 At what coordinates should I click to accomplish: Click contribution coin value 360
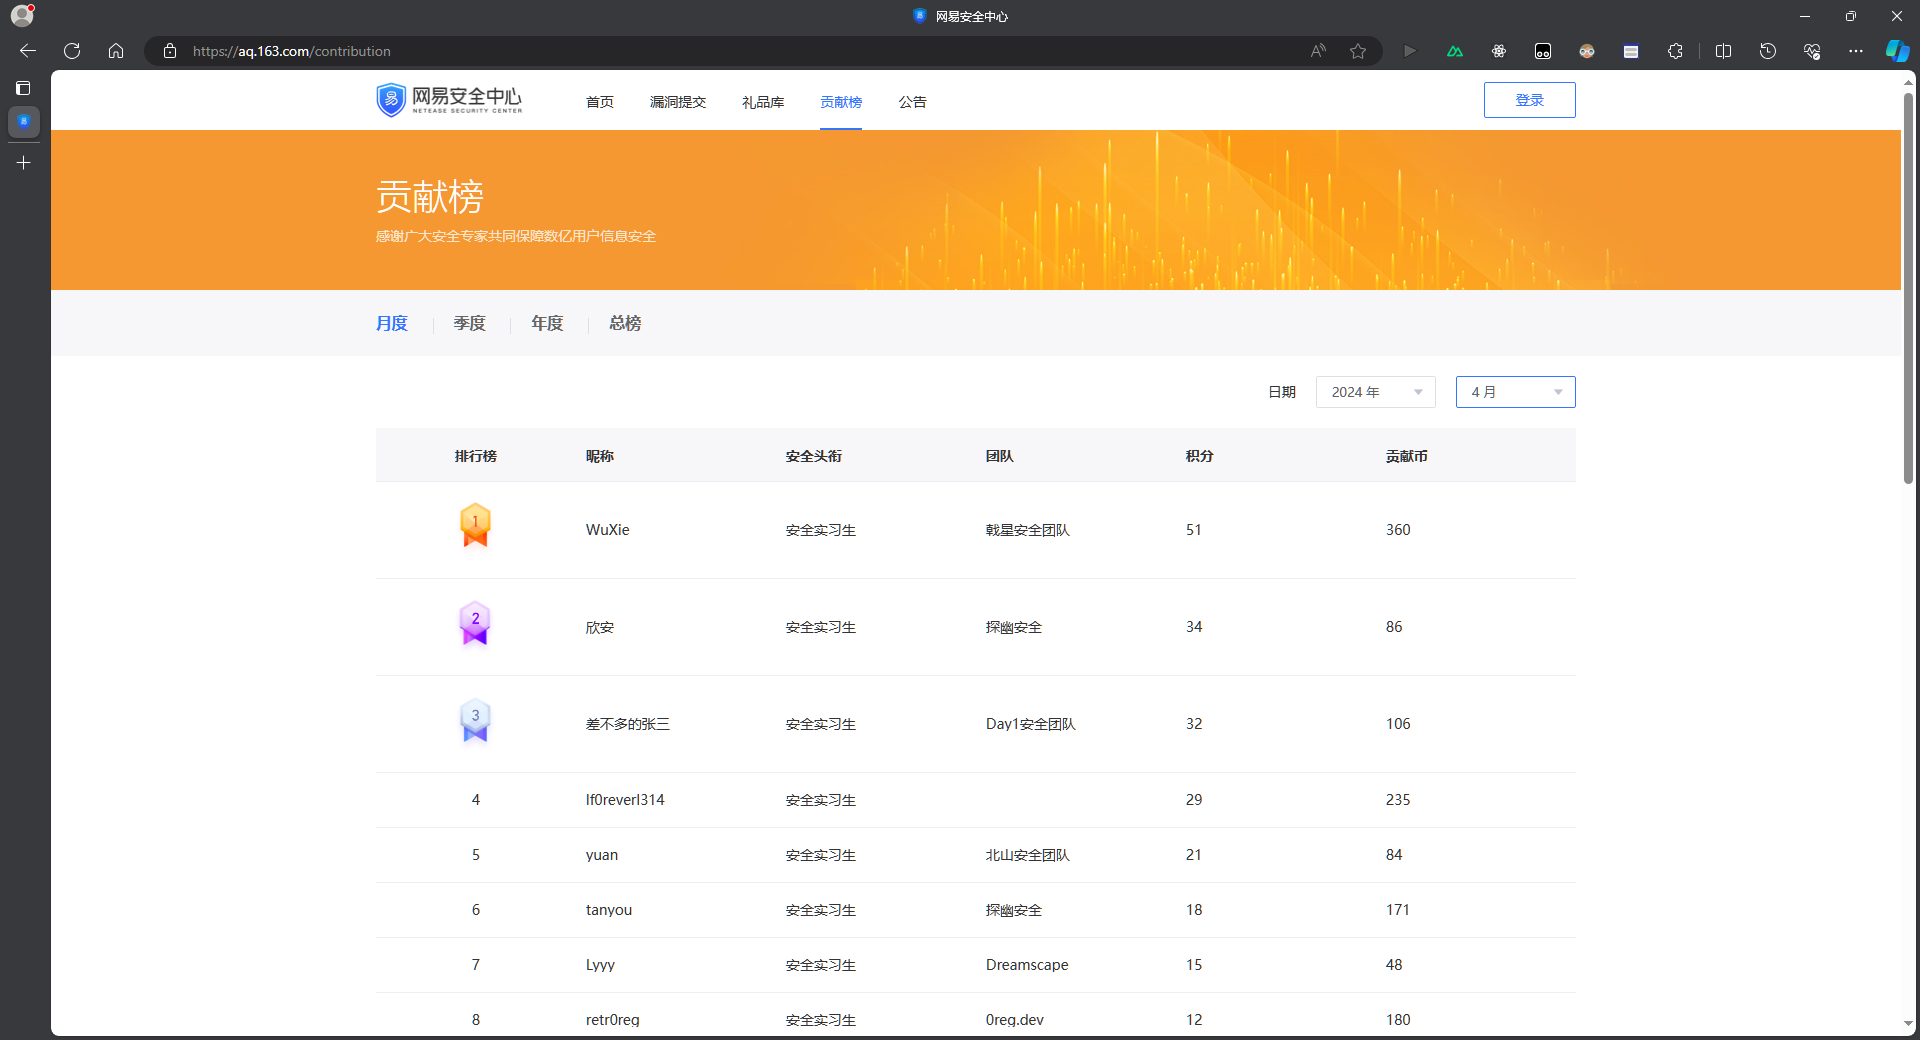[x=1398, y=530]
